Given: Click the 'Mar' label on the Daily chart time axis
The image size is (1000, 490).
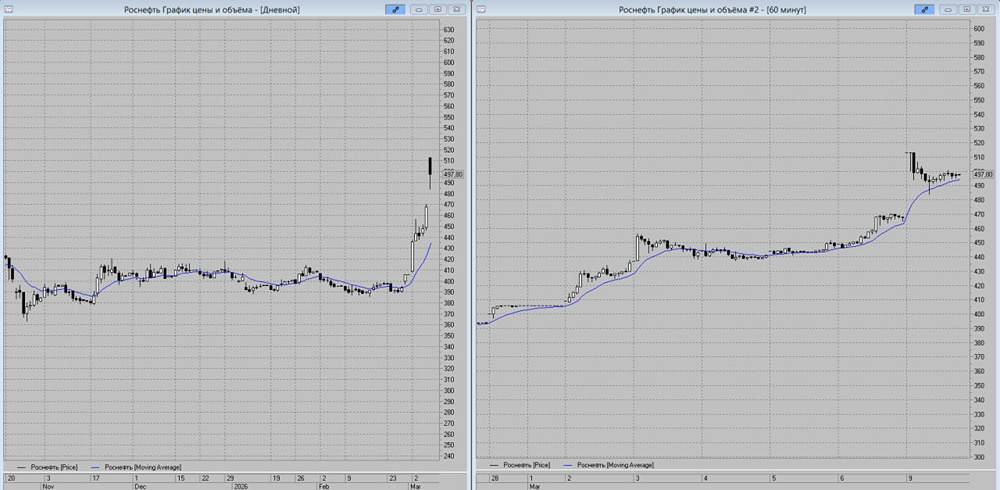Looking at the screenshot, I should click(x=415, y=486).
